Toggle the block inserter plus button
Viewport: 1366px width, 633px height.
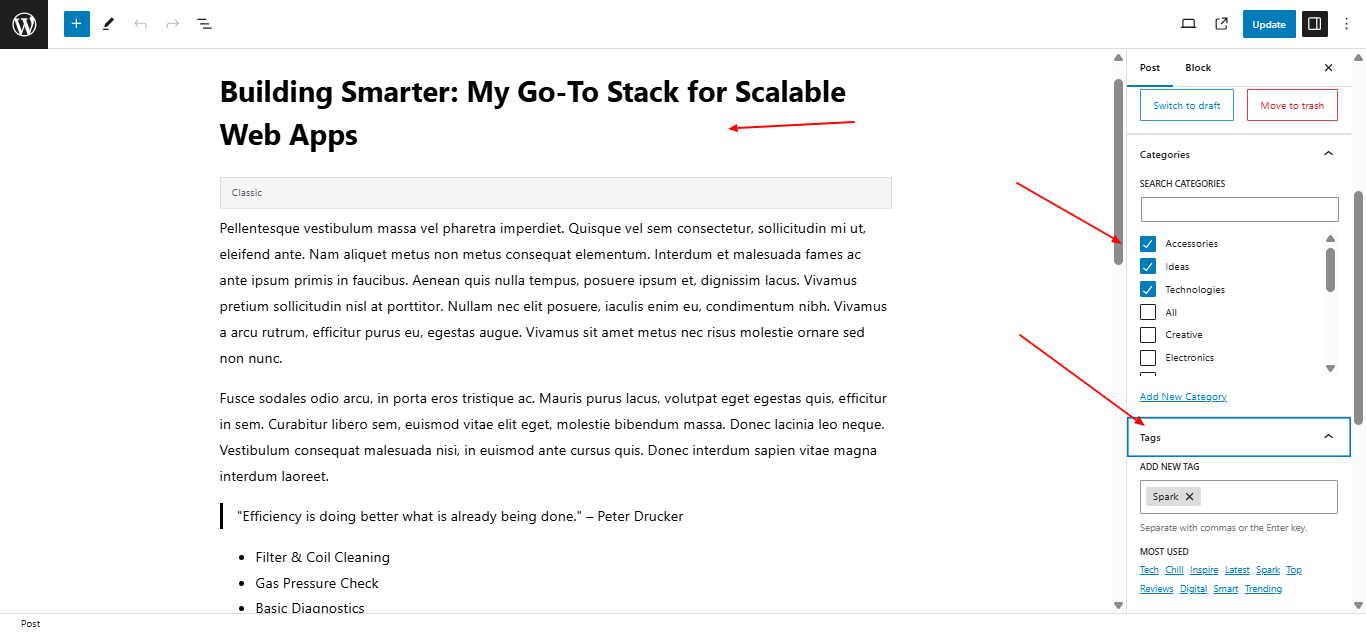[x=77, y=24]
